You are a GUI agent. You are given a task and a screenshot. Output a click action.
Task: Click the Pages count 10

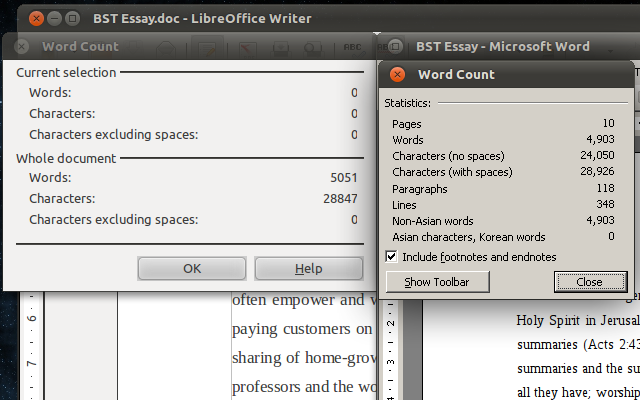(x=609, y=123)
